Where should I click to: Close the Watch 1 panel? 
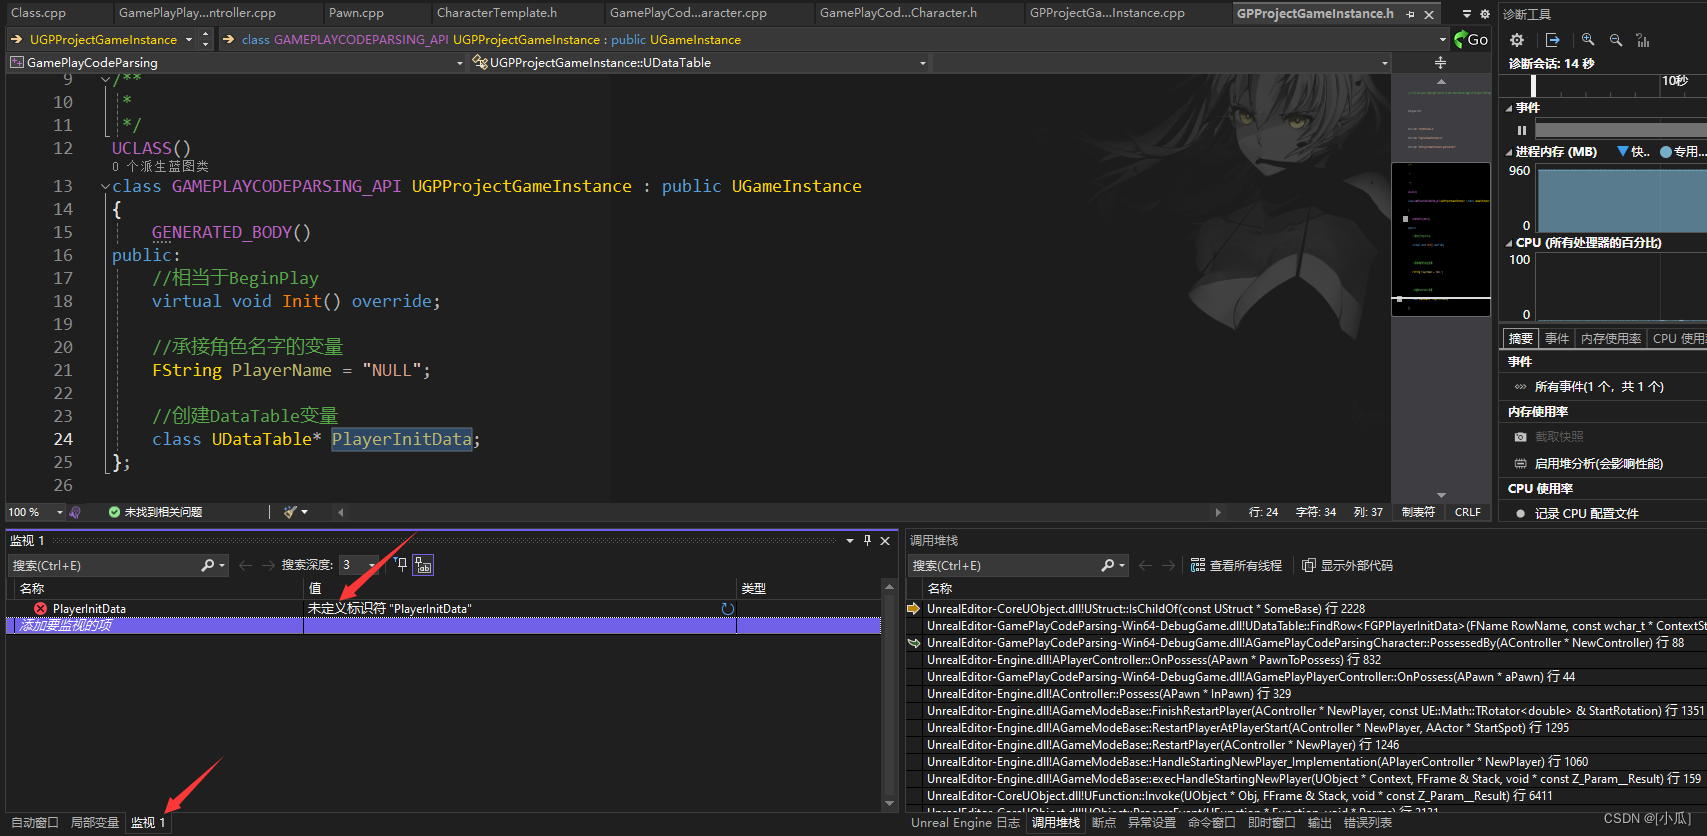[x=885, y=540]
